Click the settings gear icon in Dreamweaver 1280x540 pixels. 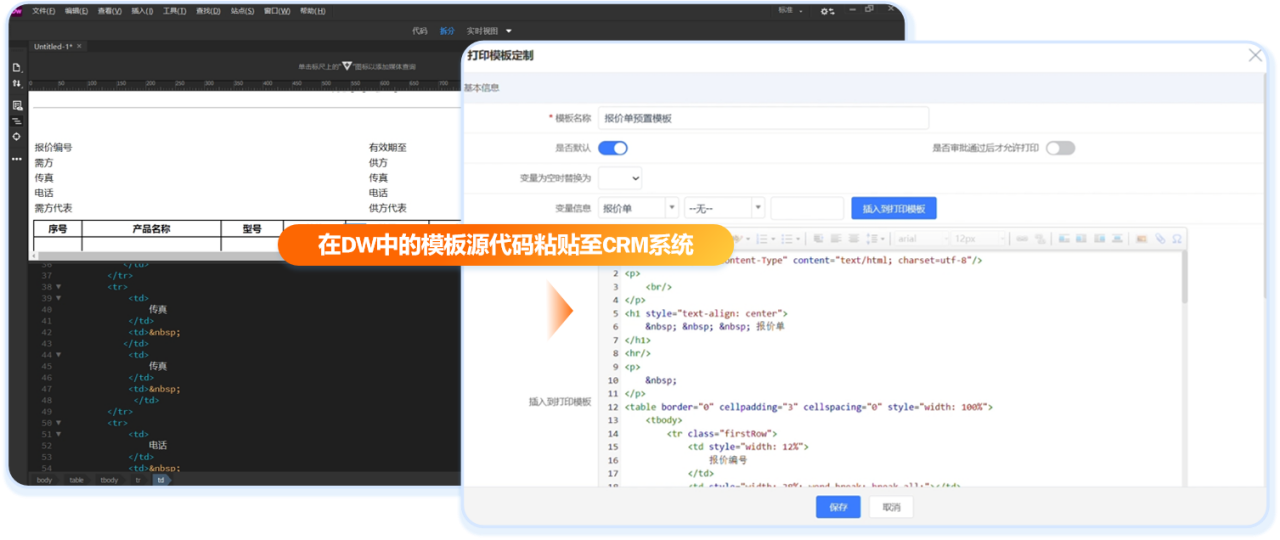826,11
